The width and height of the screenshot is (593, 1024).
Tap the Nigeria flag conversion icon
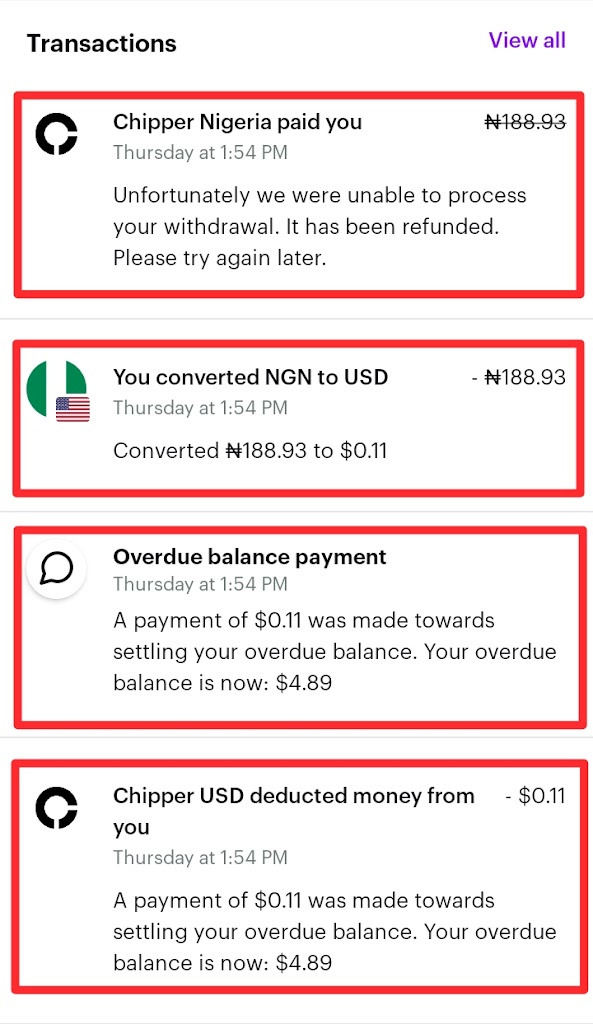pyautogui.click(x=56, y=389)
